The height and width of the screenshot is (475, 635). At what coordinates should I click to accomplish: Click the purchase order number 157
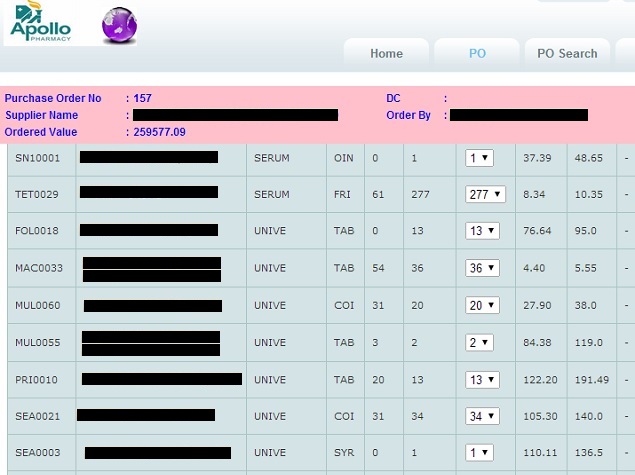(143, 98)
